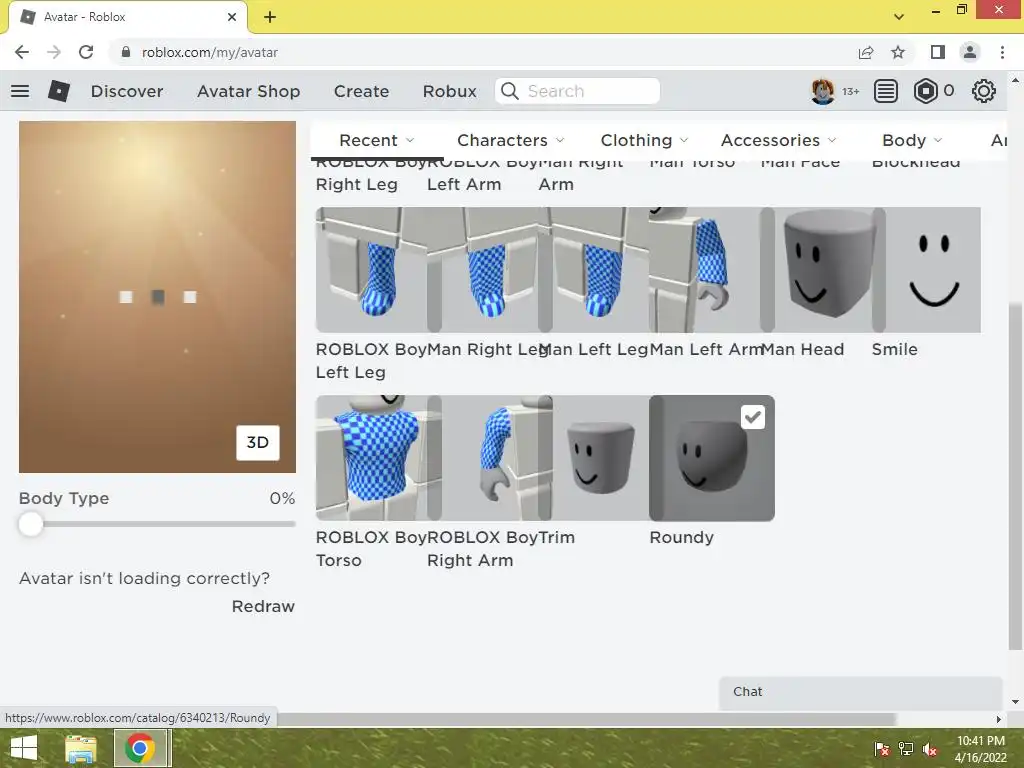Open the Chat panel bar
This screenshot has height=768, width=1024.
tap(861, 692)
